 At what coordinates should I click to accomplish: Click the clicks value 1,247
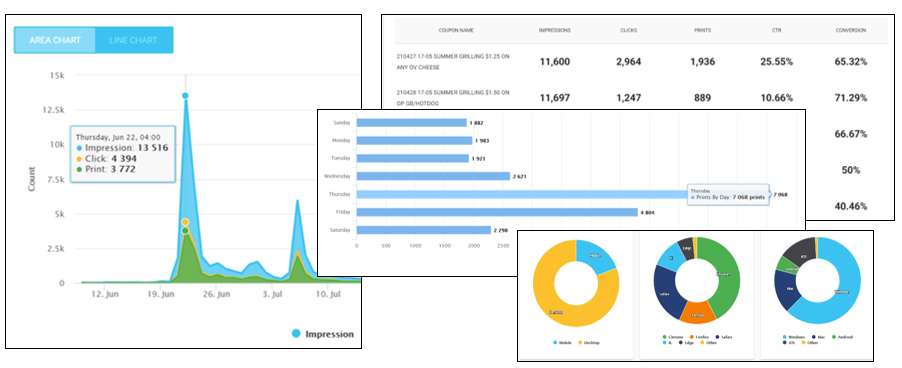pyautogui.click(x=628, y=98)
